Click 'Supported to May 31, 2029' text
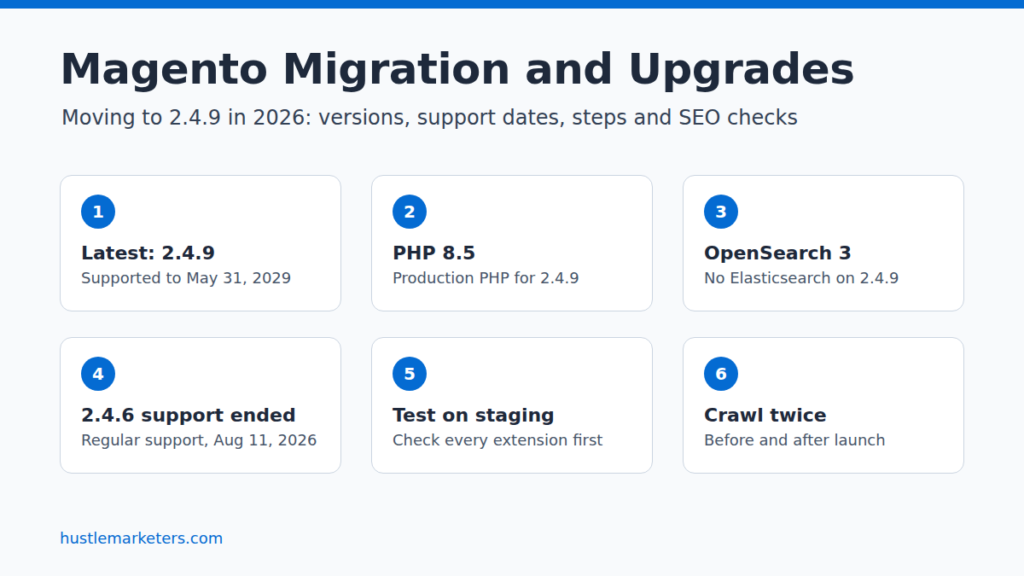Viewport: 1024px width, 576px height. pos(186,278)
